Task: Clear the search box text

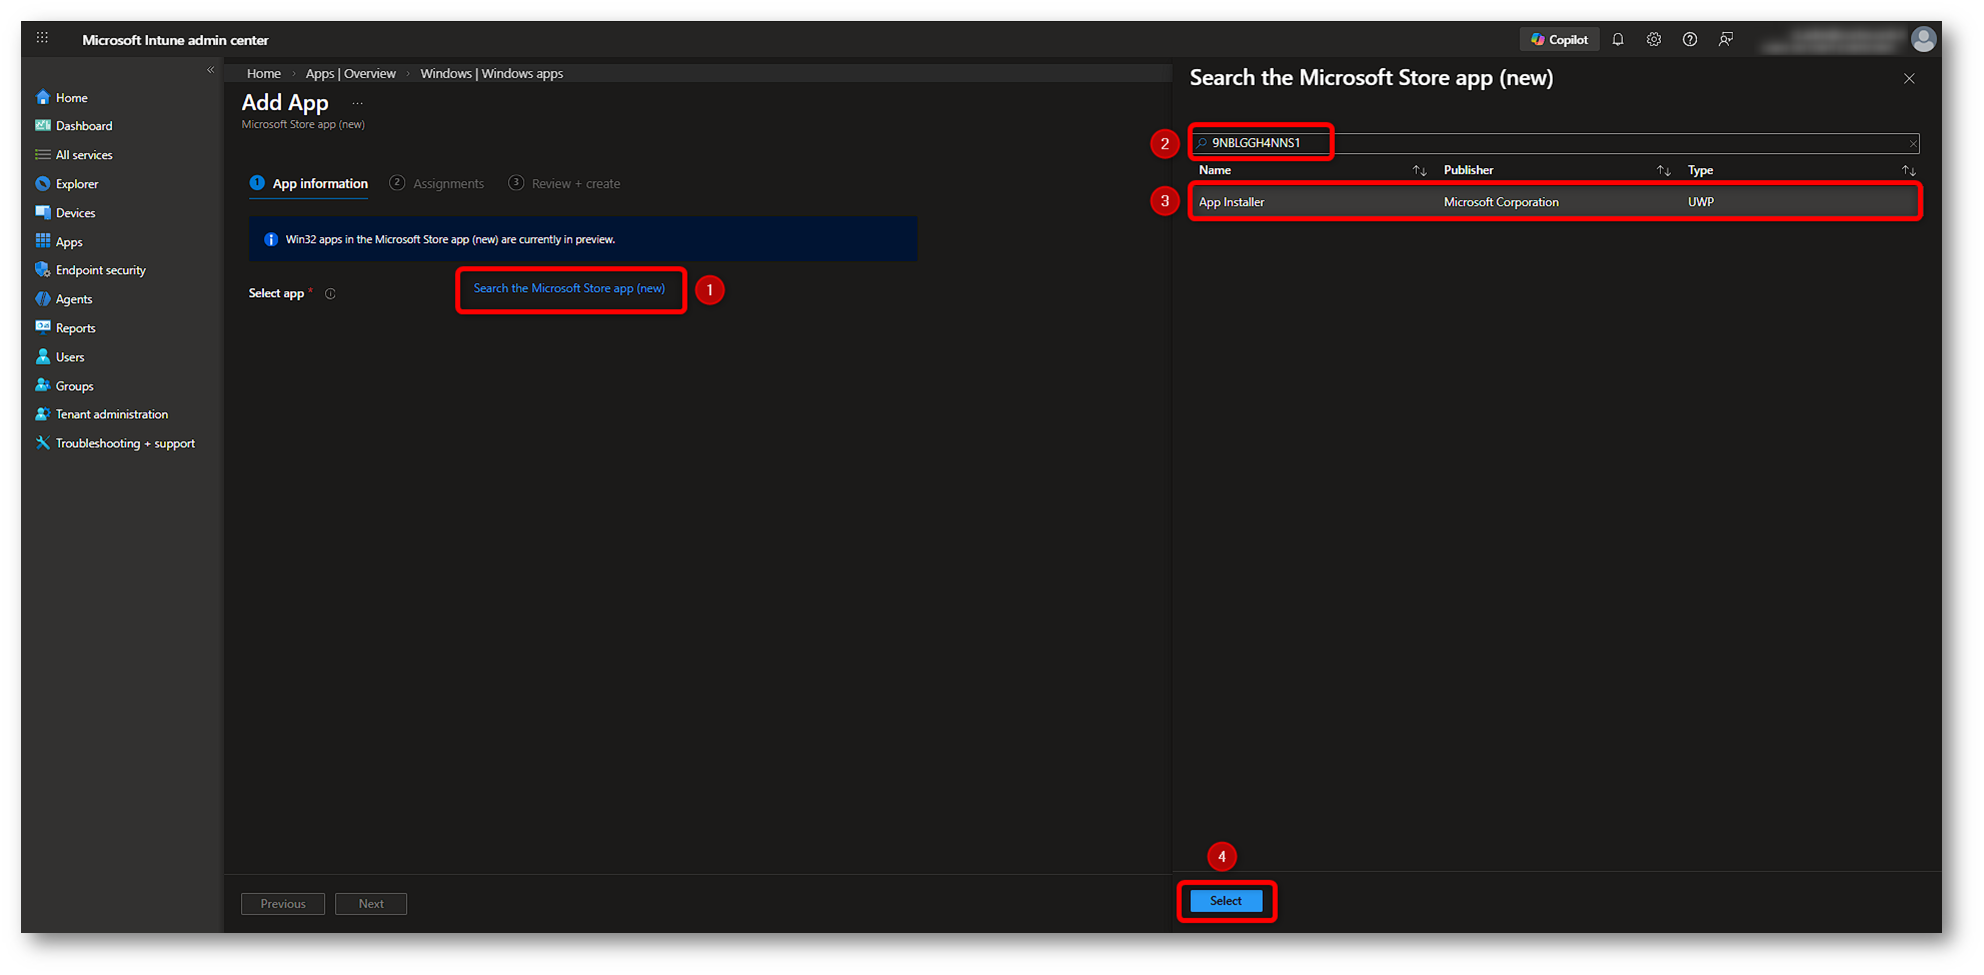Action: click(x=1912, y=144)
